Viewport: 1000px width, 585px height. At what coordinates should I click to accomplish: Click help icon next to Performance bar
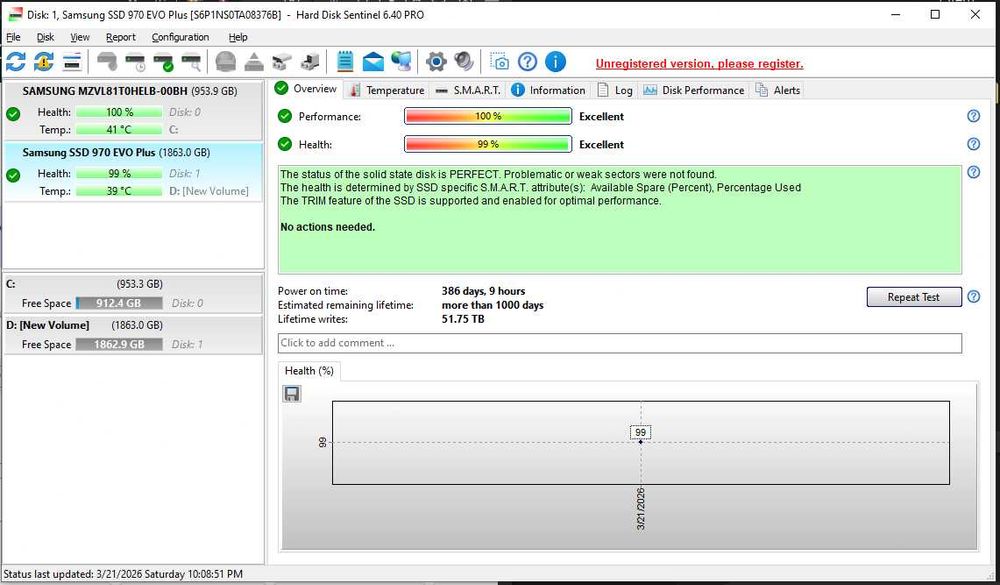[x=973, y=116]
